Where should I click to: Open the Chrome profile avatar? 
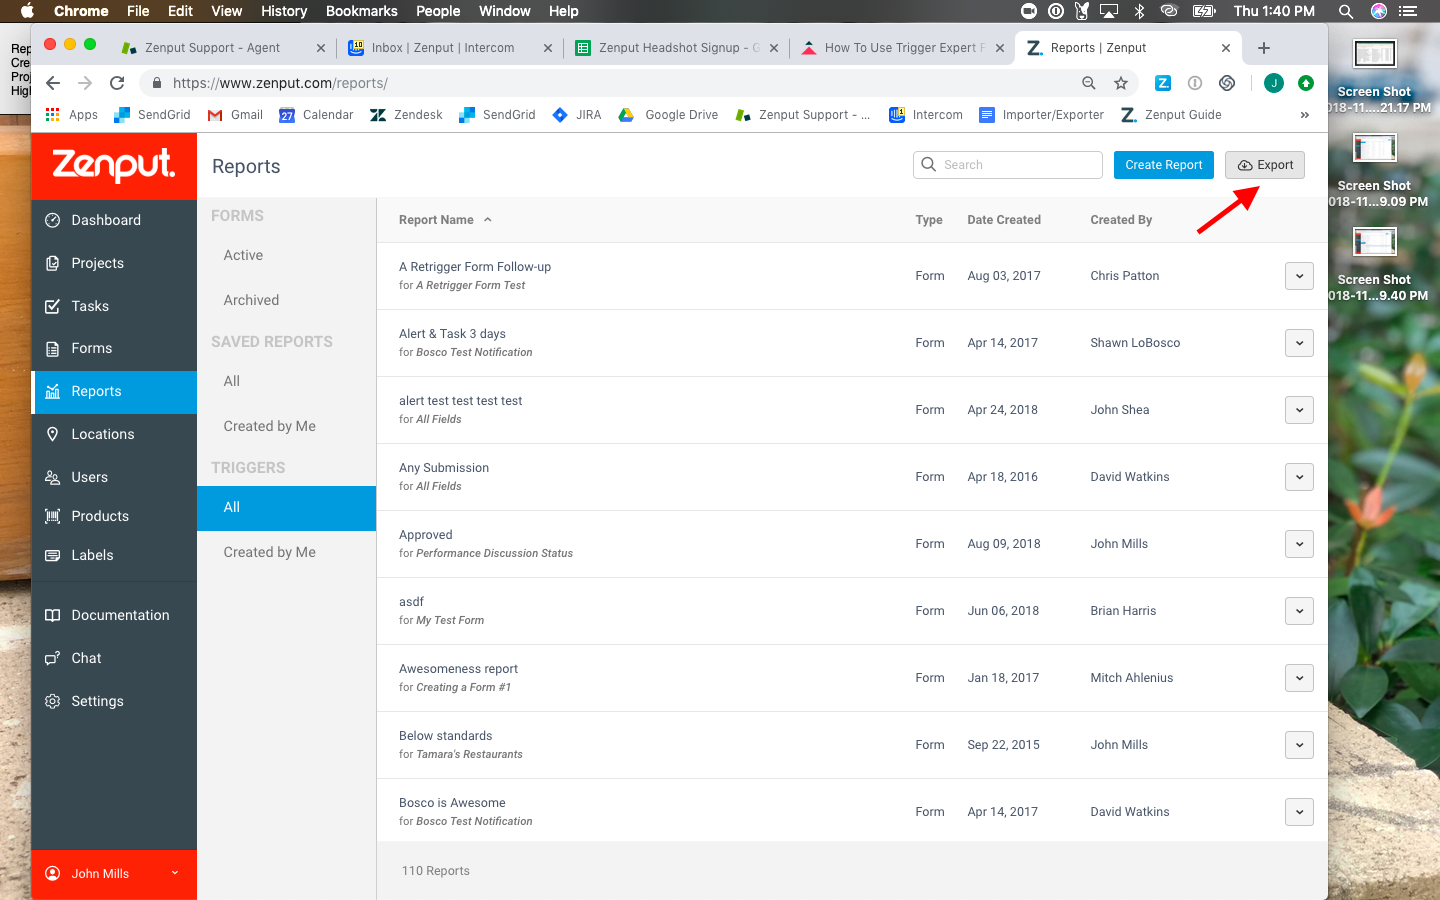coord(1274,83)
